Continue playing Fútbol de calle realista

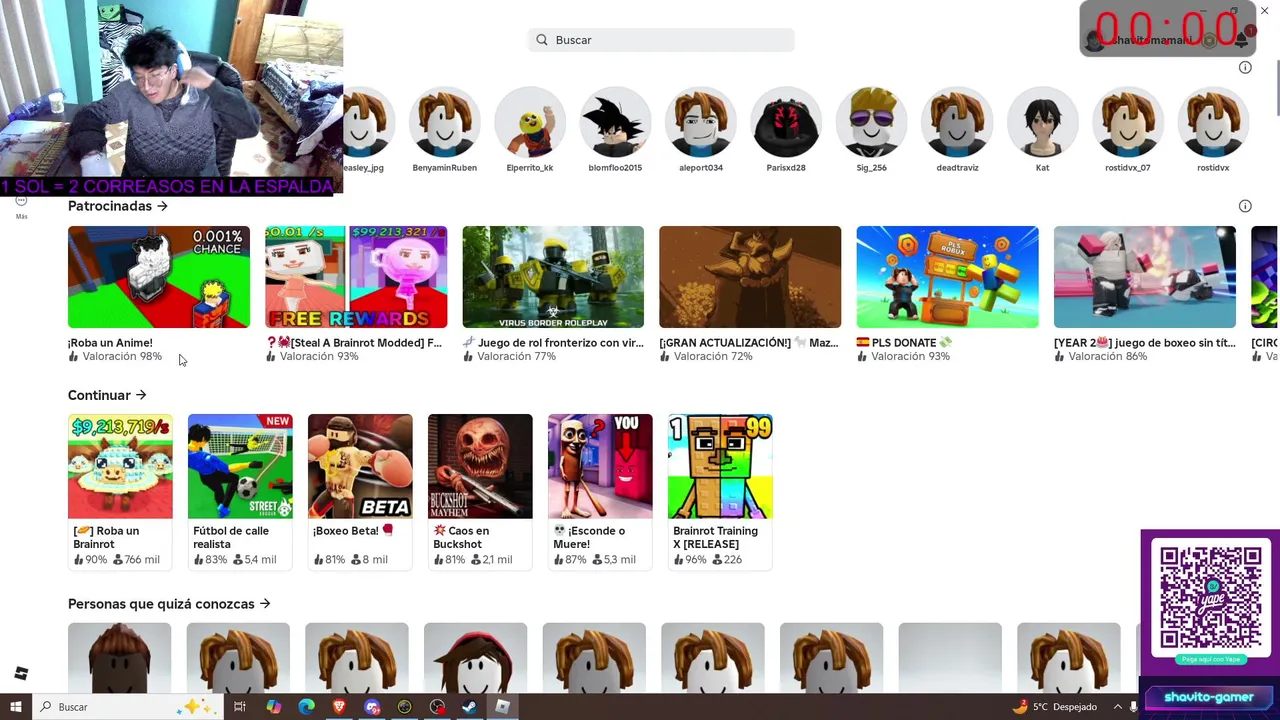(x=240, y=466)
